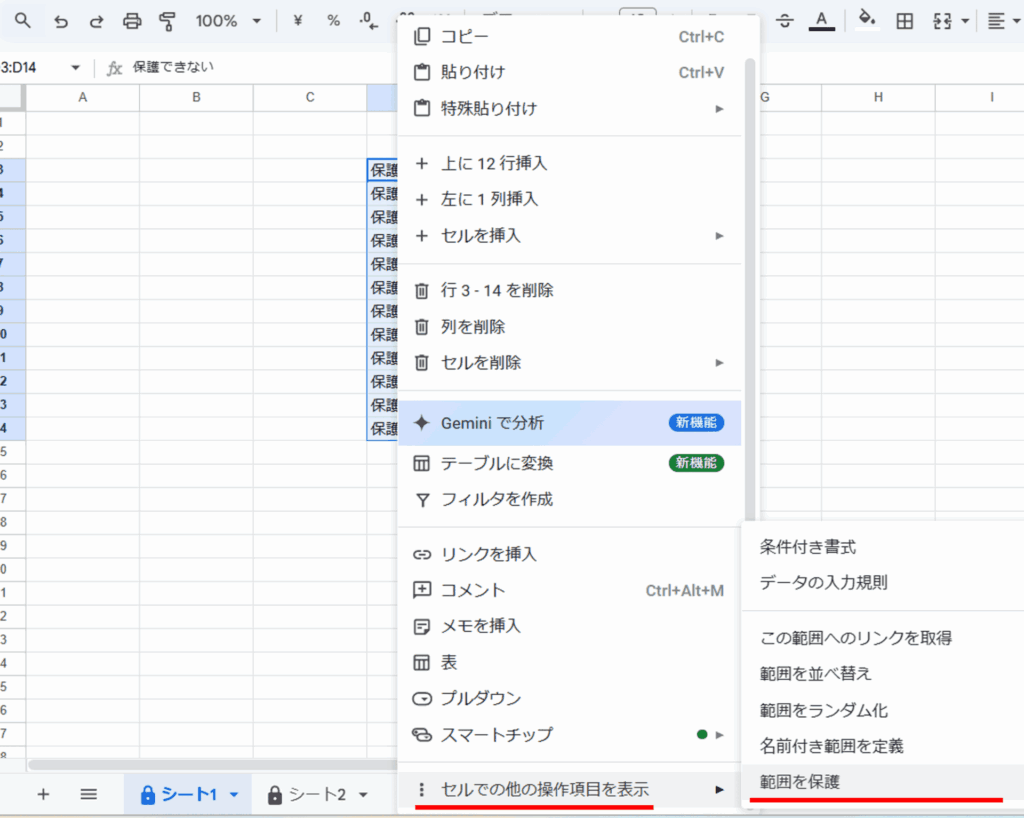Apply percent format icon

[x=333, y=20]
